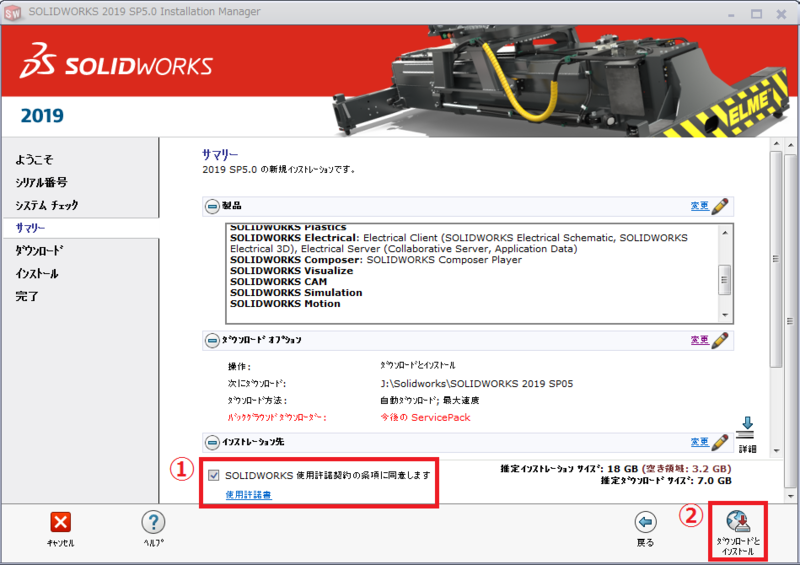Click the Back (戻る) arrow icon
Image resolution: width=800 pixels, height=565 pixels.
[x=646, y=522]
